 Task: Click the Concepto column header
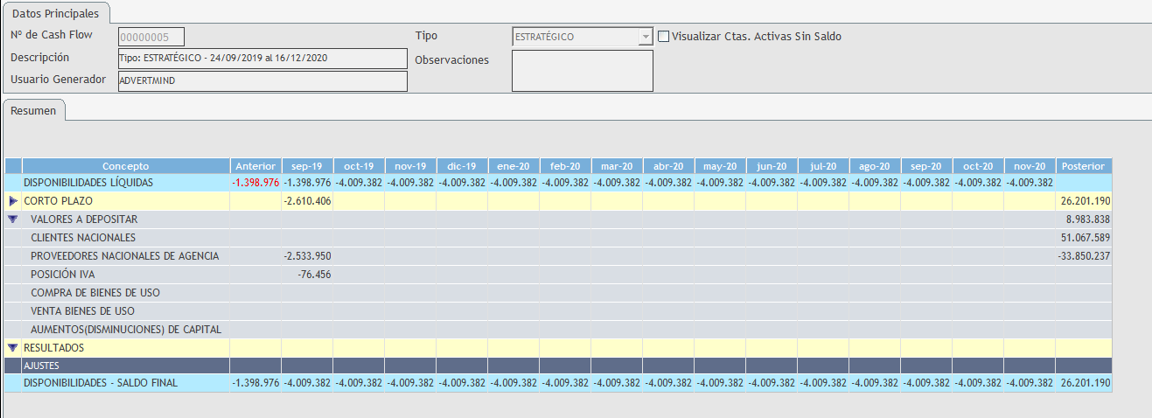tap(125, 166)
